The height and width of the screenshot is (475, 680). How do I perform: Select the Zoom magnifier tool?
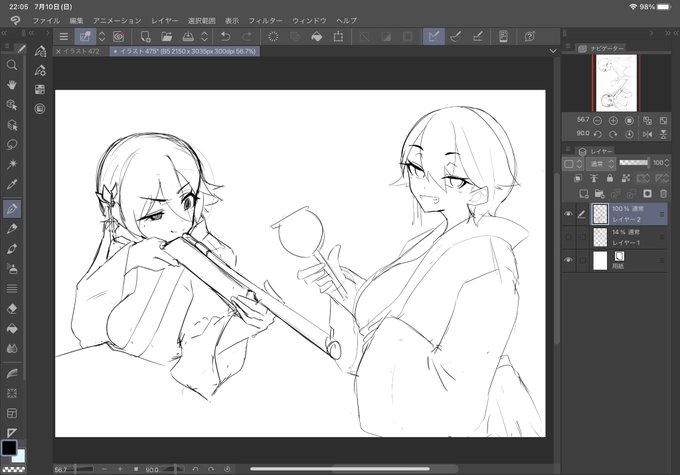click(x=12, y=65)
